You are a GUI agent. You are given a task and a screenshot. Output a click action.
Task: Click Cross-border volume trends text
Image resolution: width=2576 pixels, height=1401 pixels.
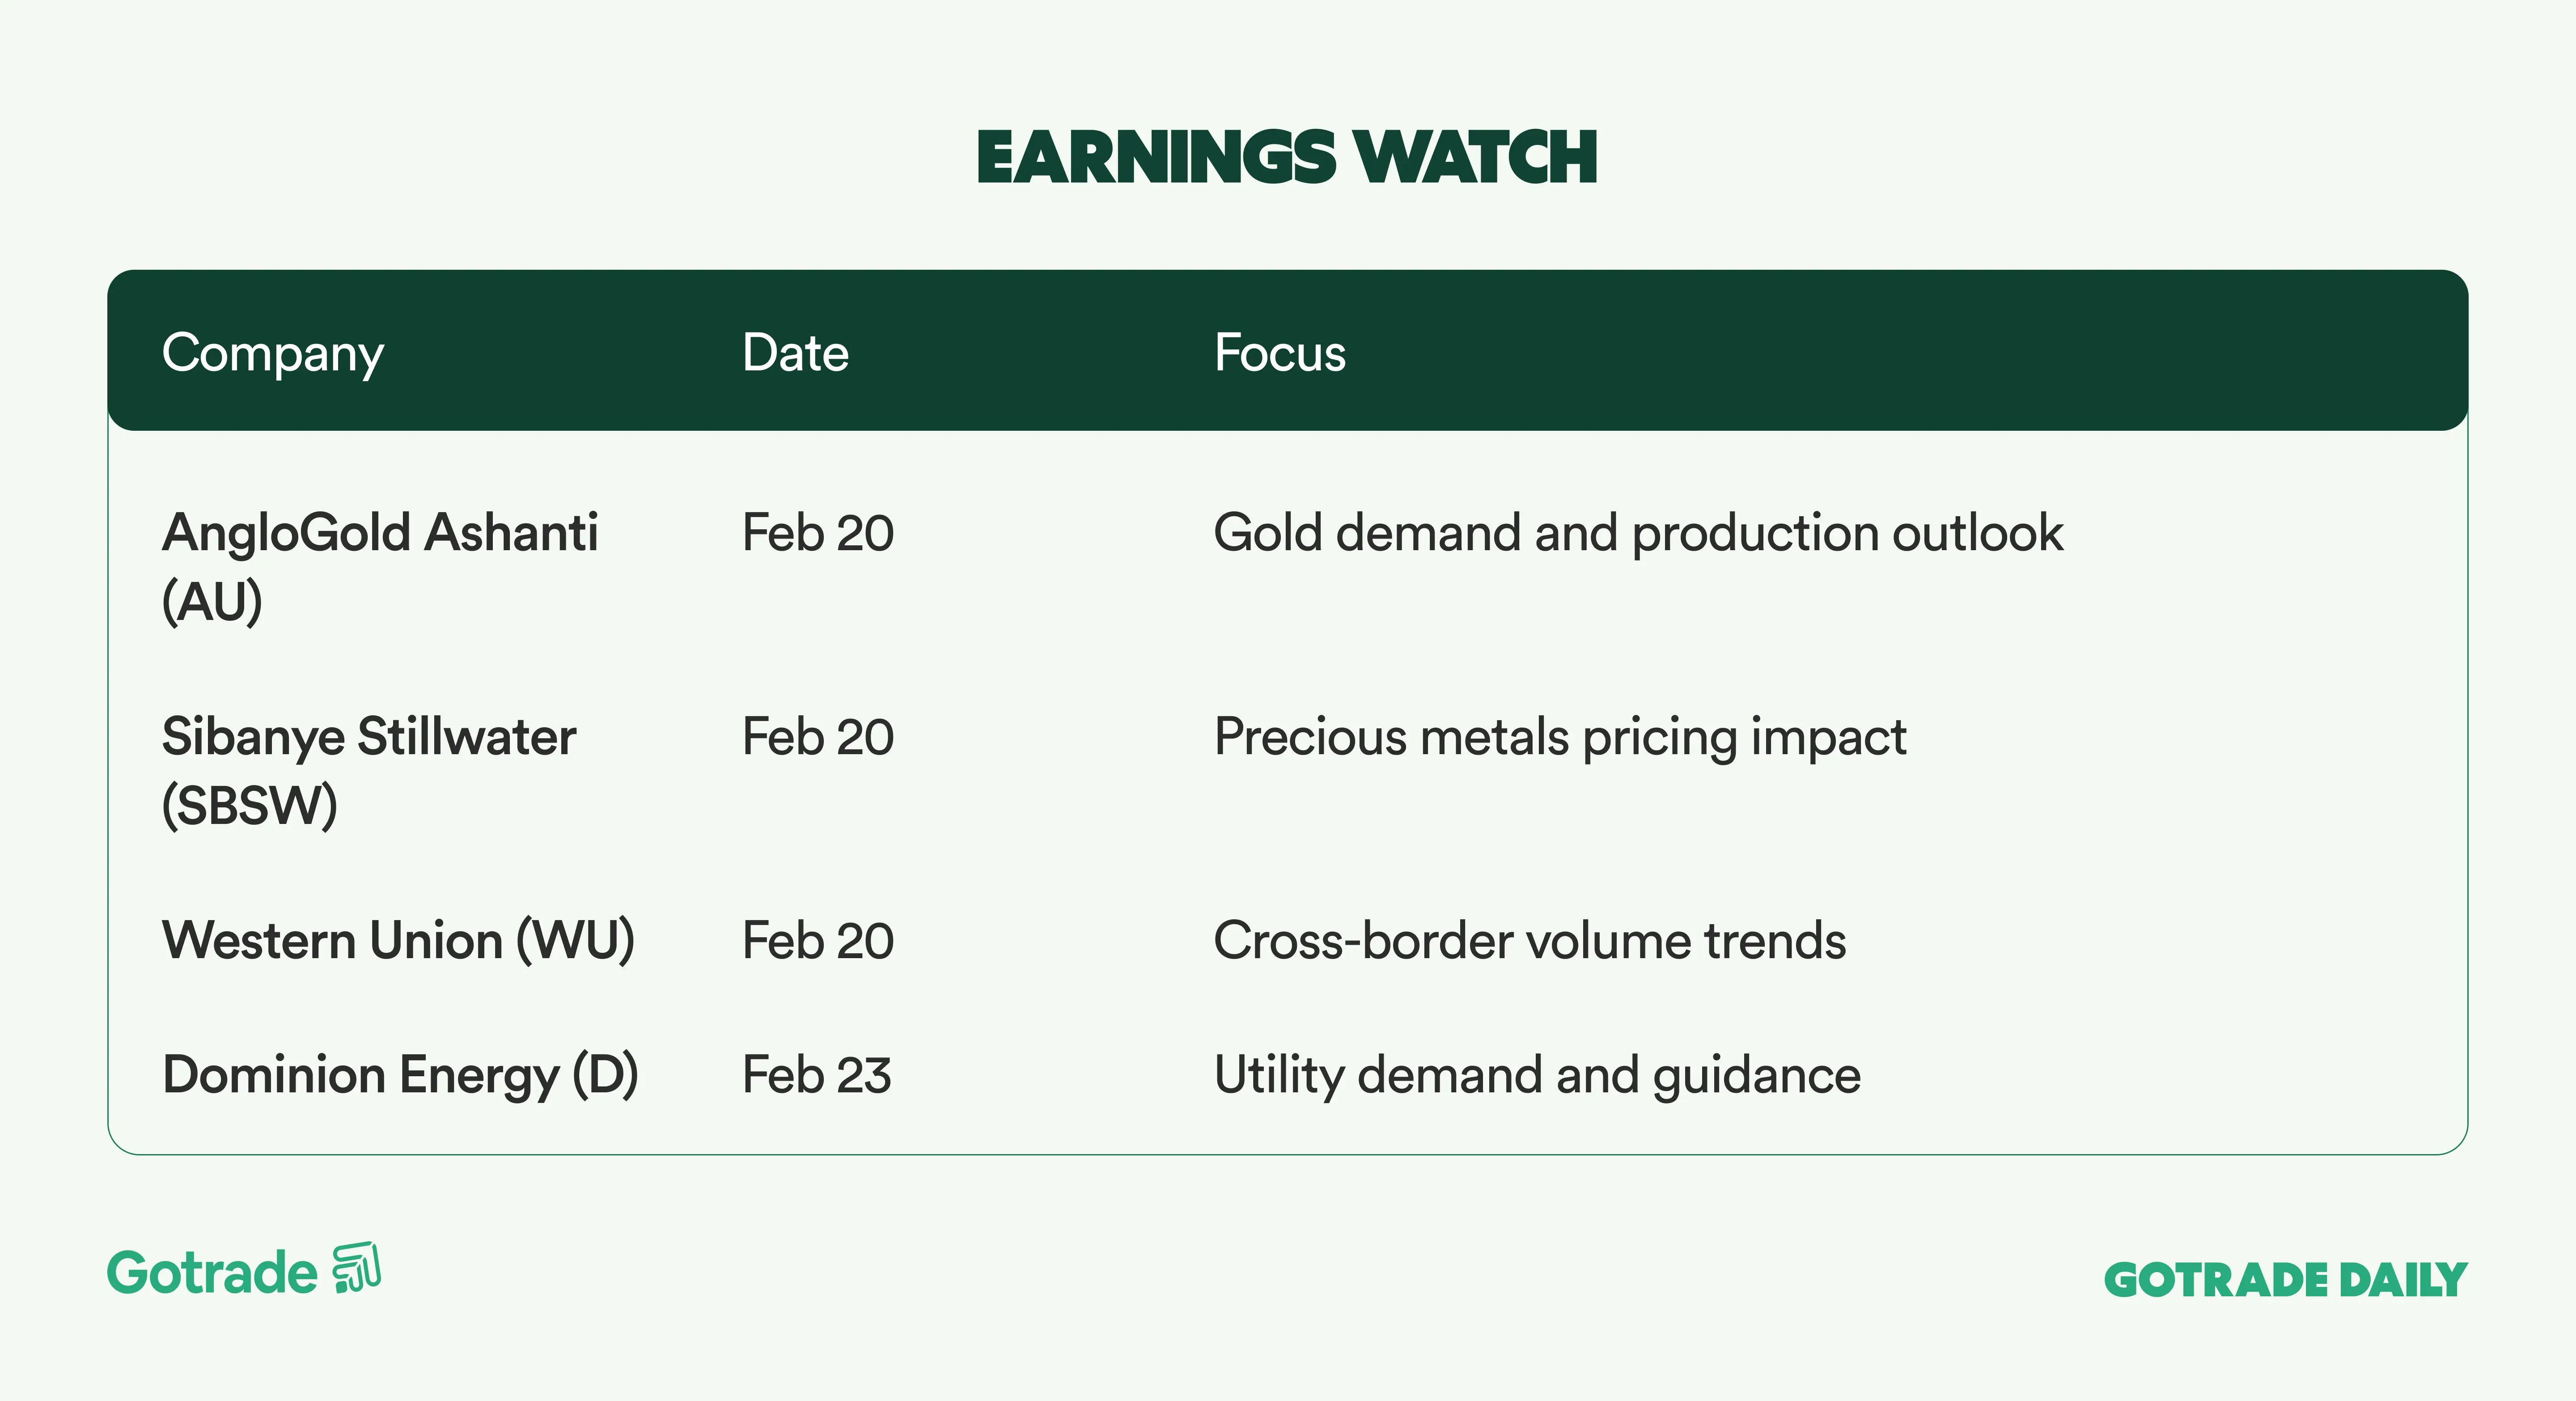(1529, 941)
